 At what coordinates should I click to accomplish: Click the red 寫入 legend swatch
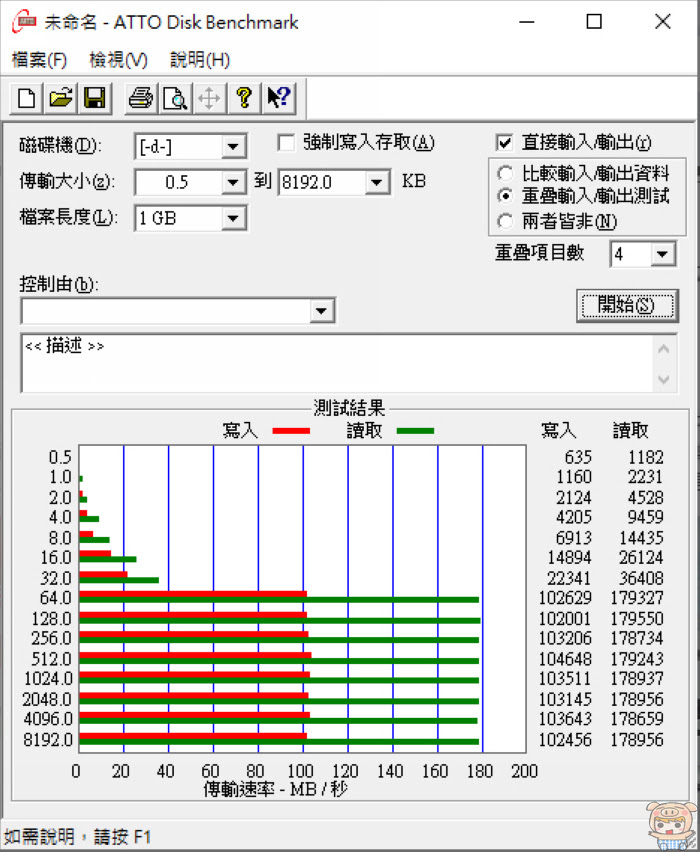coord(291,431)
